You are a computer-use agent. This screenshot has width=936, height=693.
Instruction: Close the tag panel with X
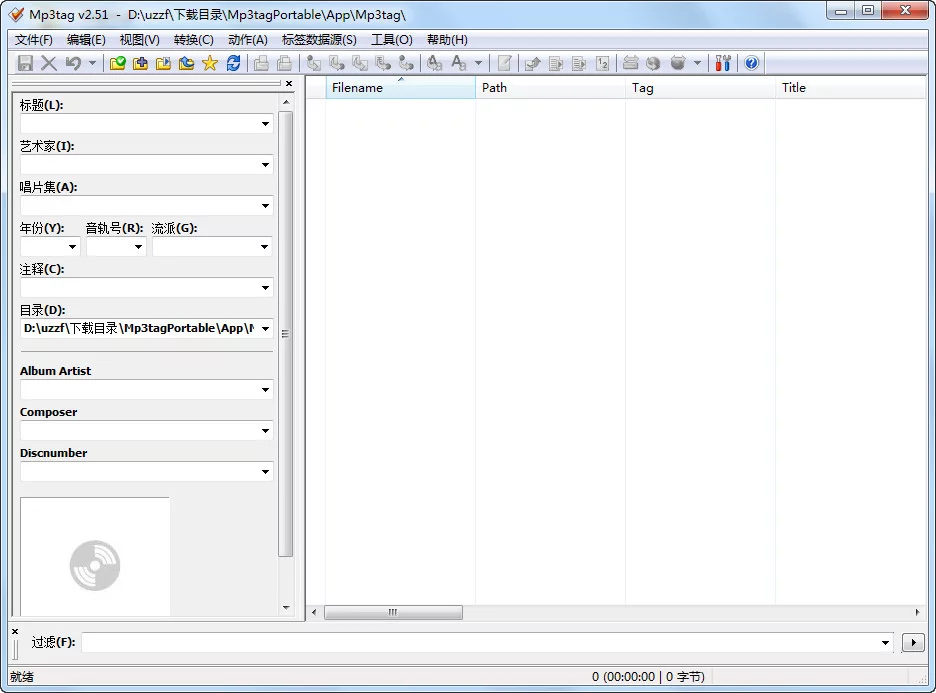pyautogui.click(x=289, y=84)
